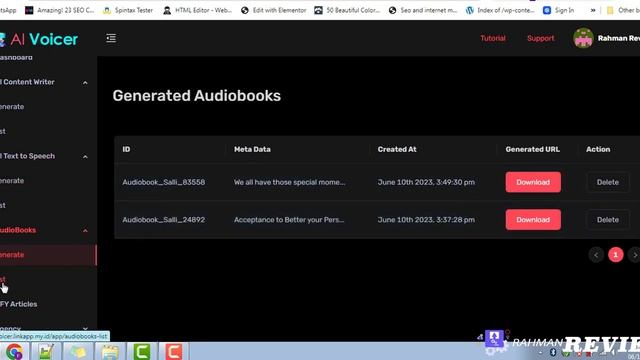The width and height of the screenshot is (640, 360).
Task: Open the Tutorial link
Action: pyautogui.click(x=493, y=38)
